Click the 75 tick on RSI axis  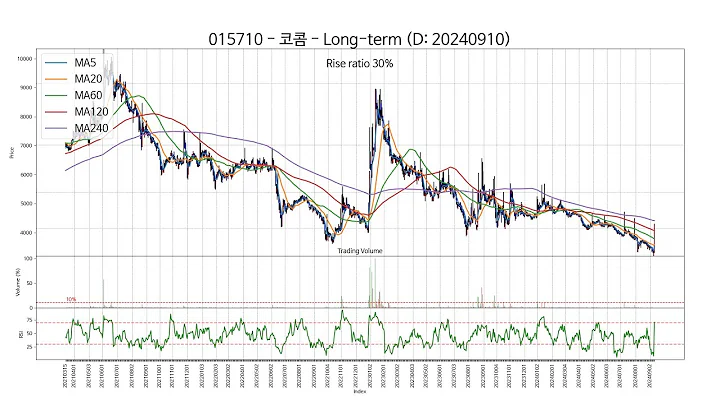[x=30, y=320]
